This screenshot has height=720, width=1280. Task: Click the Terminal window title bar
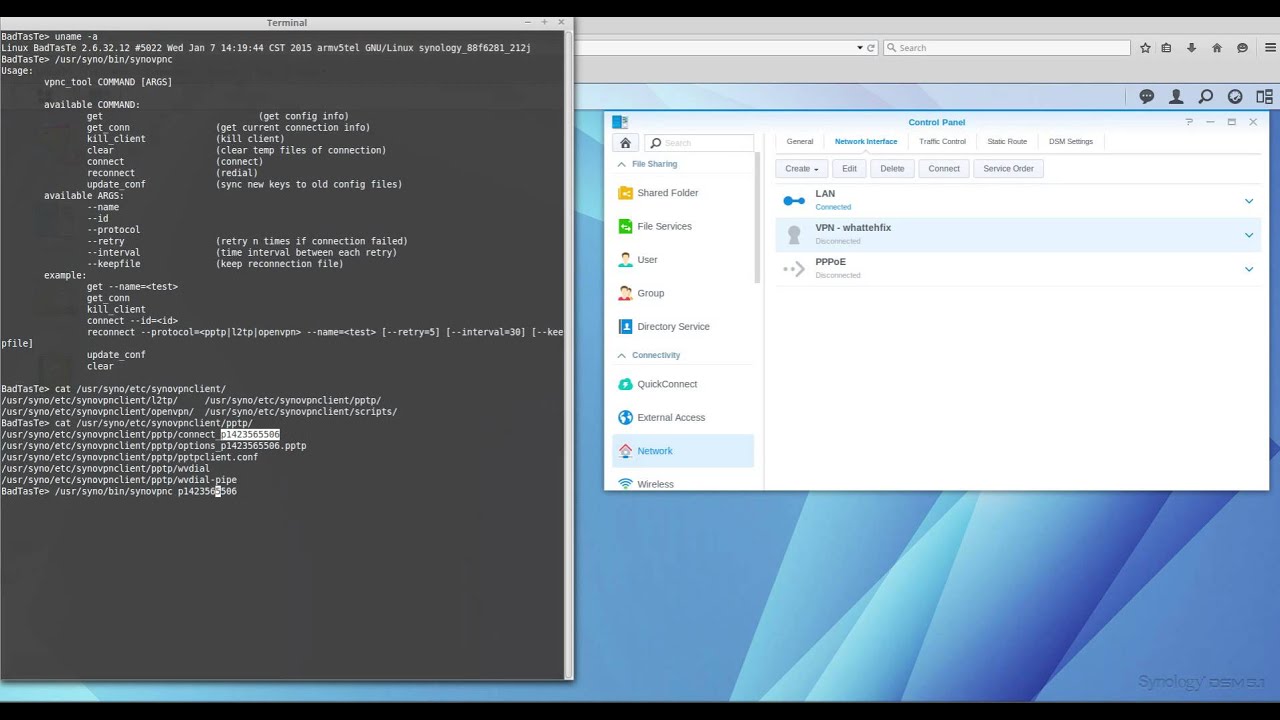287,22
